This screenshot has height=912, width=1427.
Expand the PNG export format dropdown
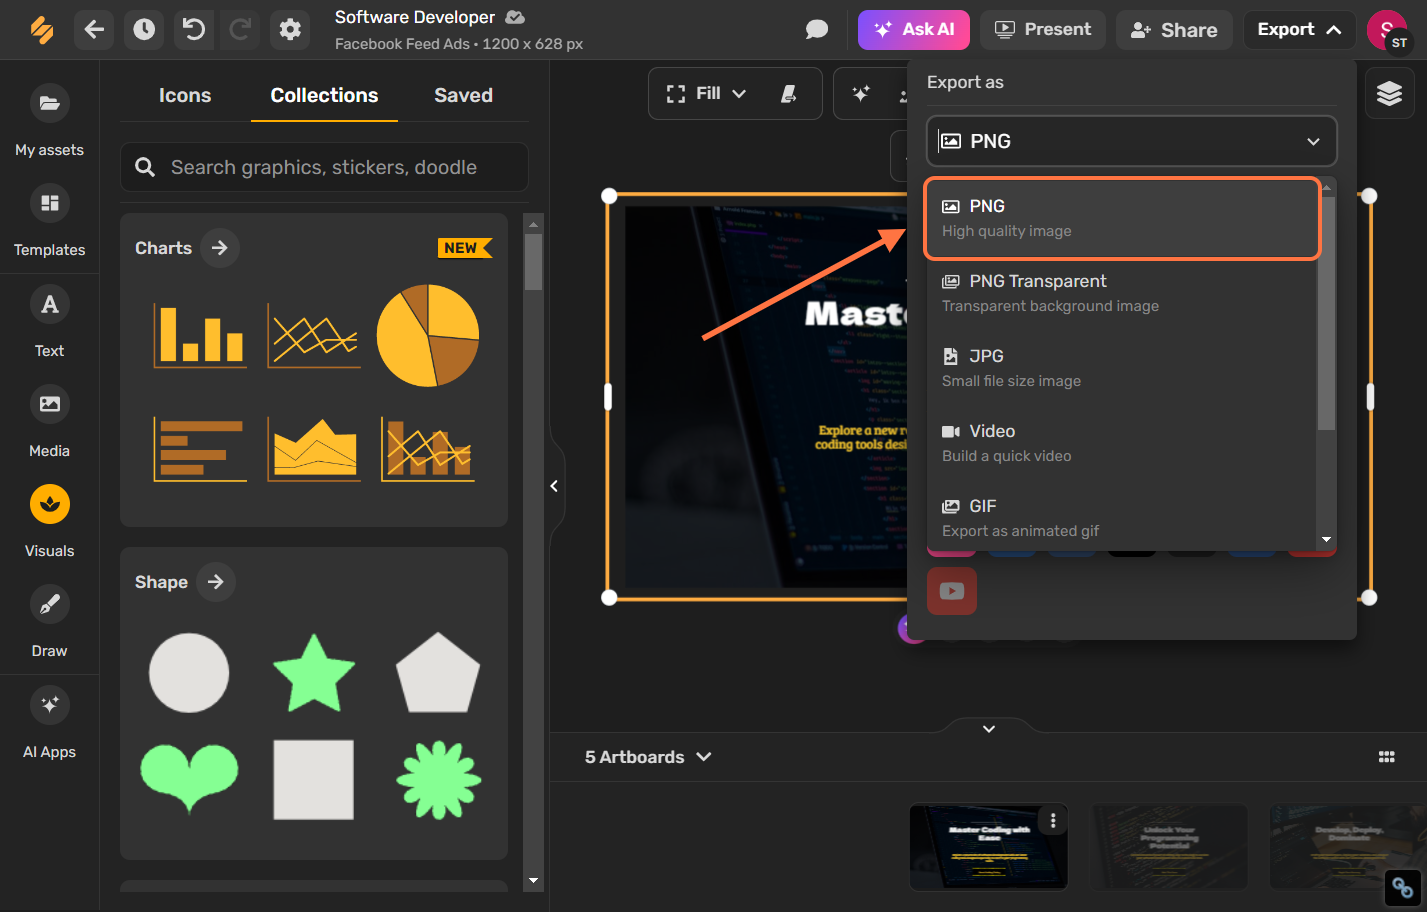pos(1132,141)
